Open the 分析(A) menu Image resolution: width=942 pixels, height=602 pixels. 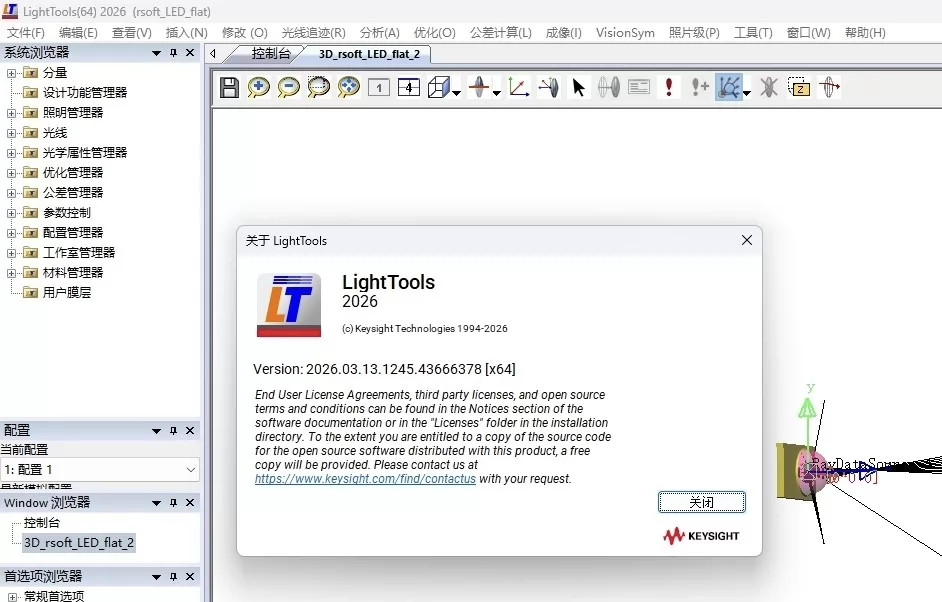pyautogui.click(x=380, y=32)
